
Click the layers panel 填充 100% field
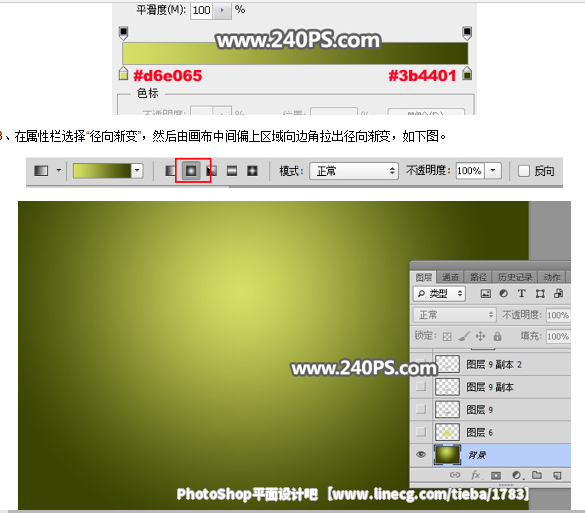tap(558, 337)
